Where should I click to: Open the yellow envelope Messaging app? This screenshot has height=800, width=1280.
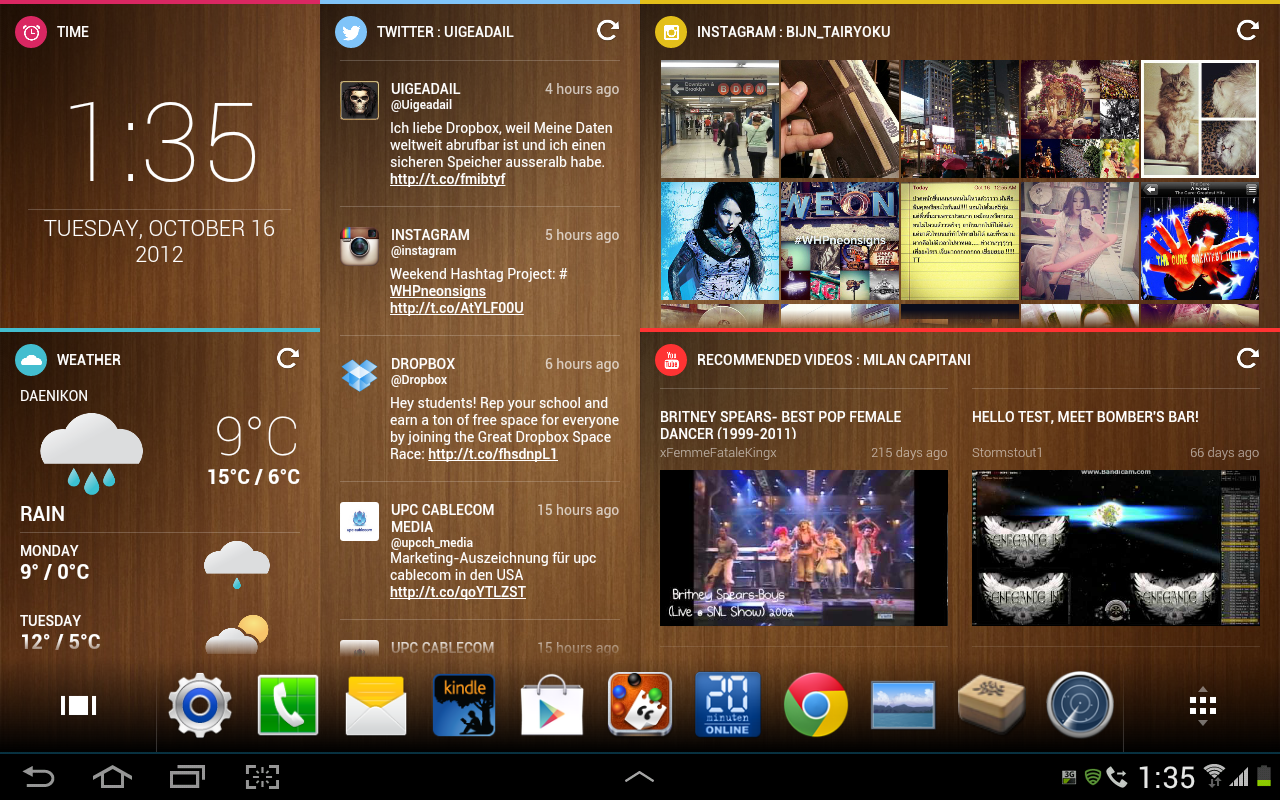(x=376, y=705)
